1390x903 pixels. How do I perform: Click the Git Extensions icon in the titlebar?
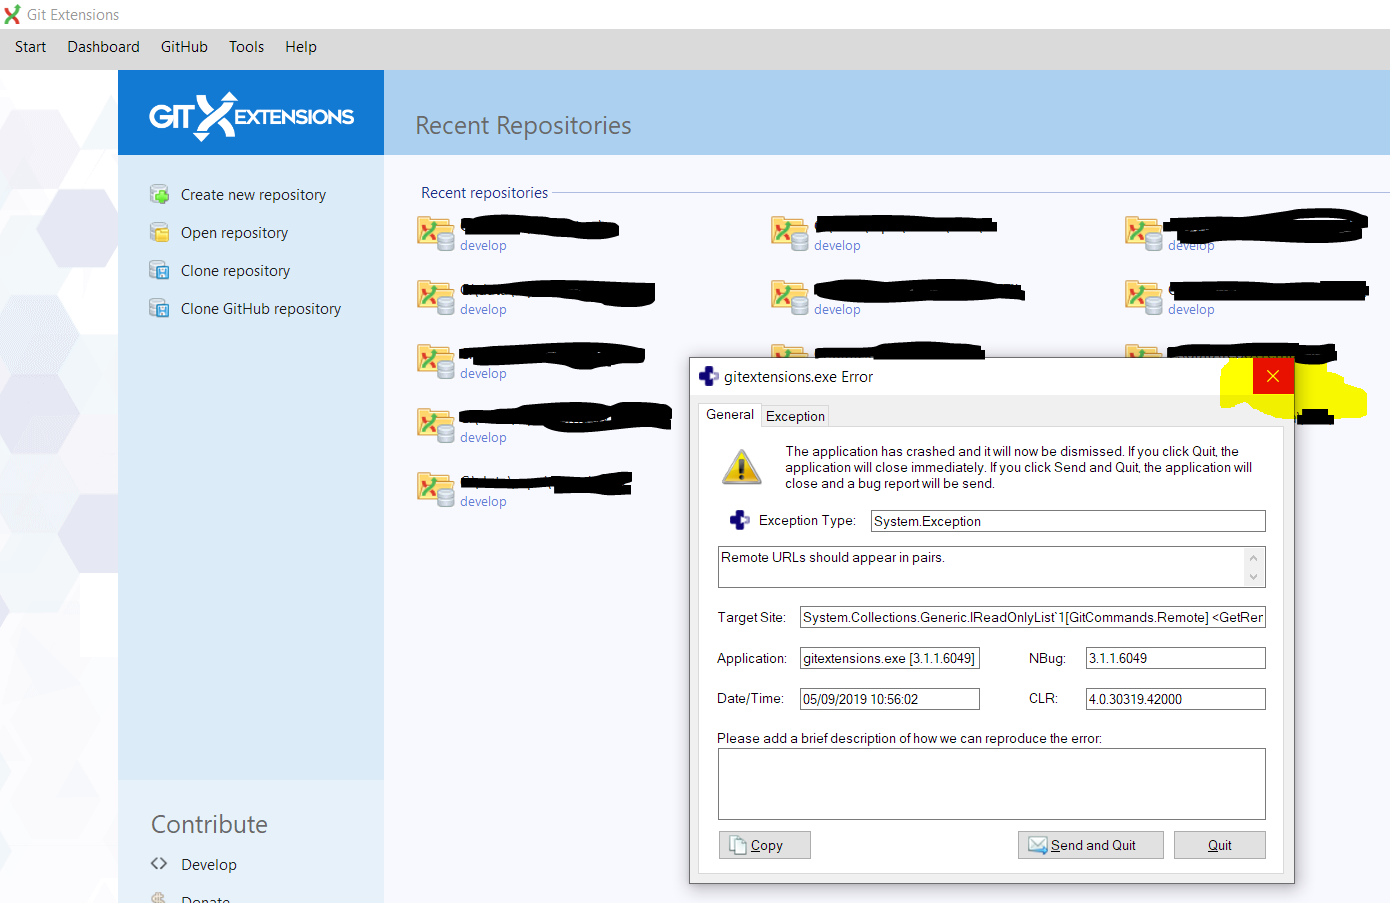tap(14, 14)
